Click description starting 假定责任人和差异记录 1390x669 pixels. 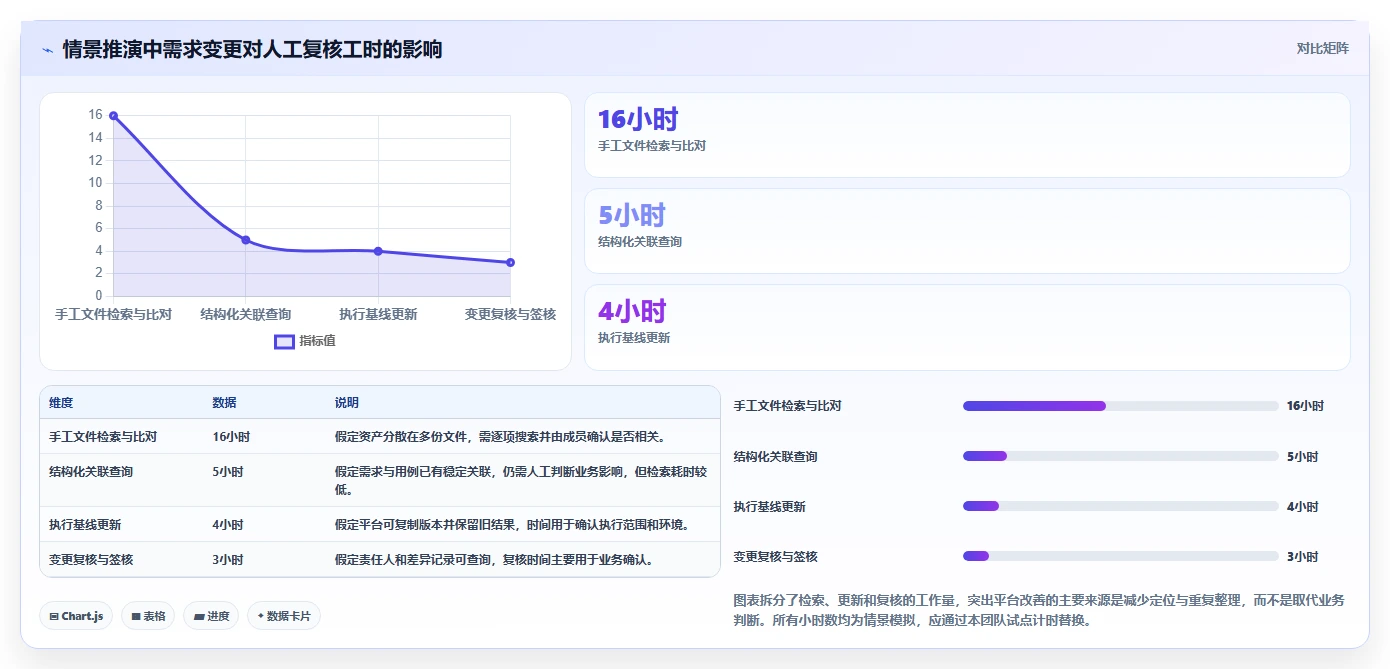(494, 559)
